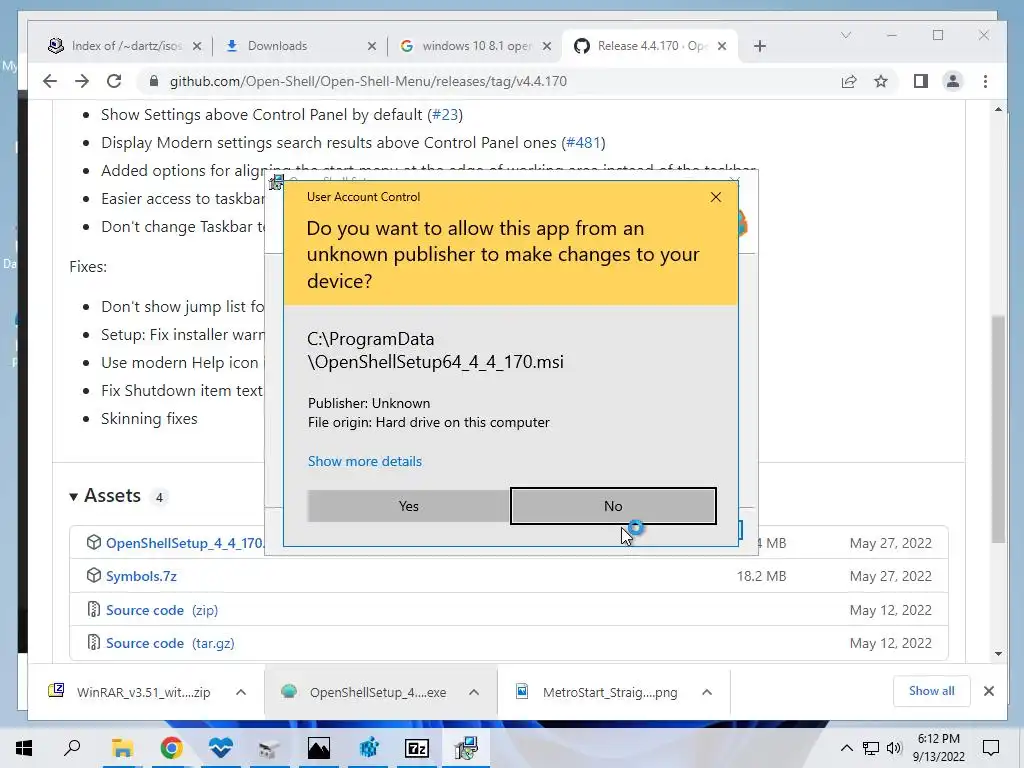This screenshot has width=1024, height=768.
Task: Click the page vertical scrollbar thumb
Action: click(998, 429)
